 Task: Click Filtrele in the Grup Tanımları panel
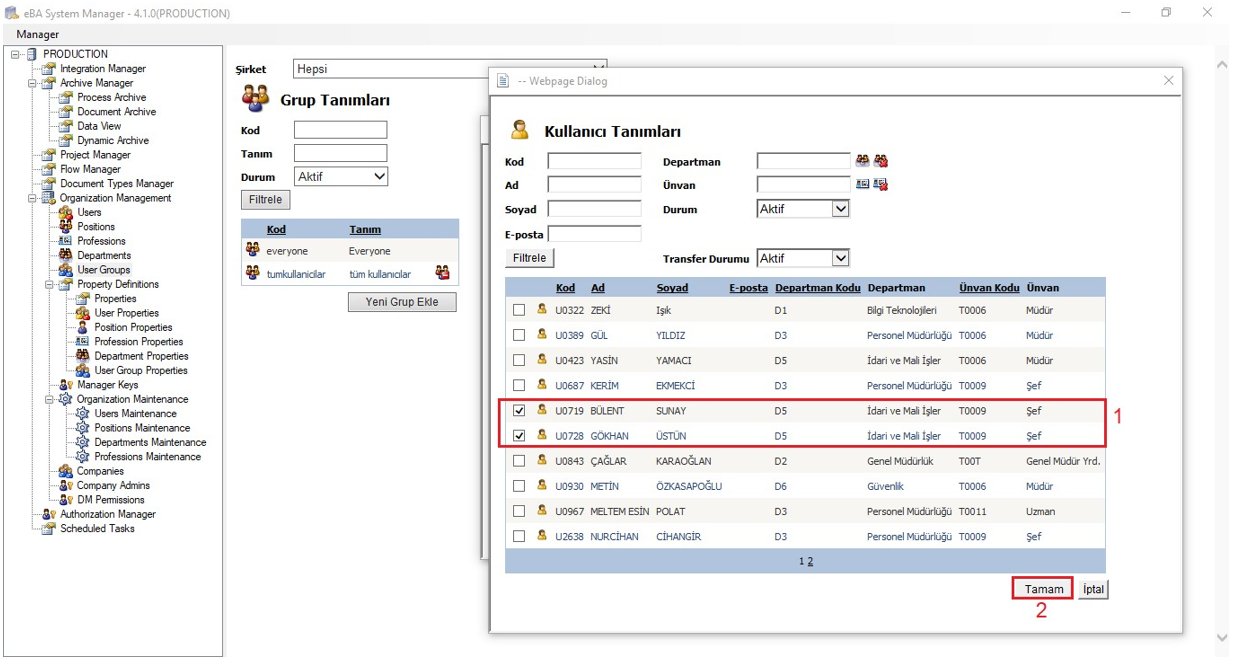pyautogui.click(x=265, y=200)
